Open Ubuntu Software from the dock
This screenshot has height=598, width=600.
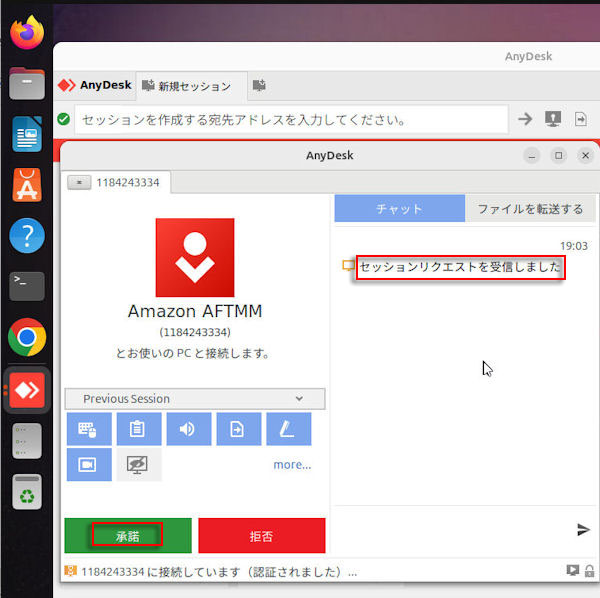[x=27, y=185]
